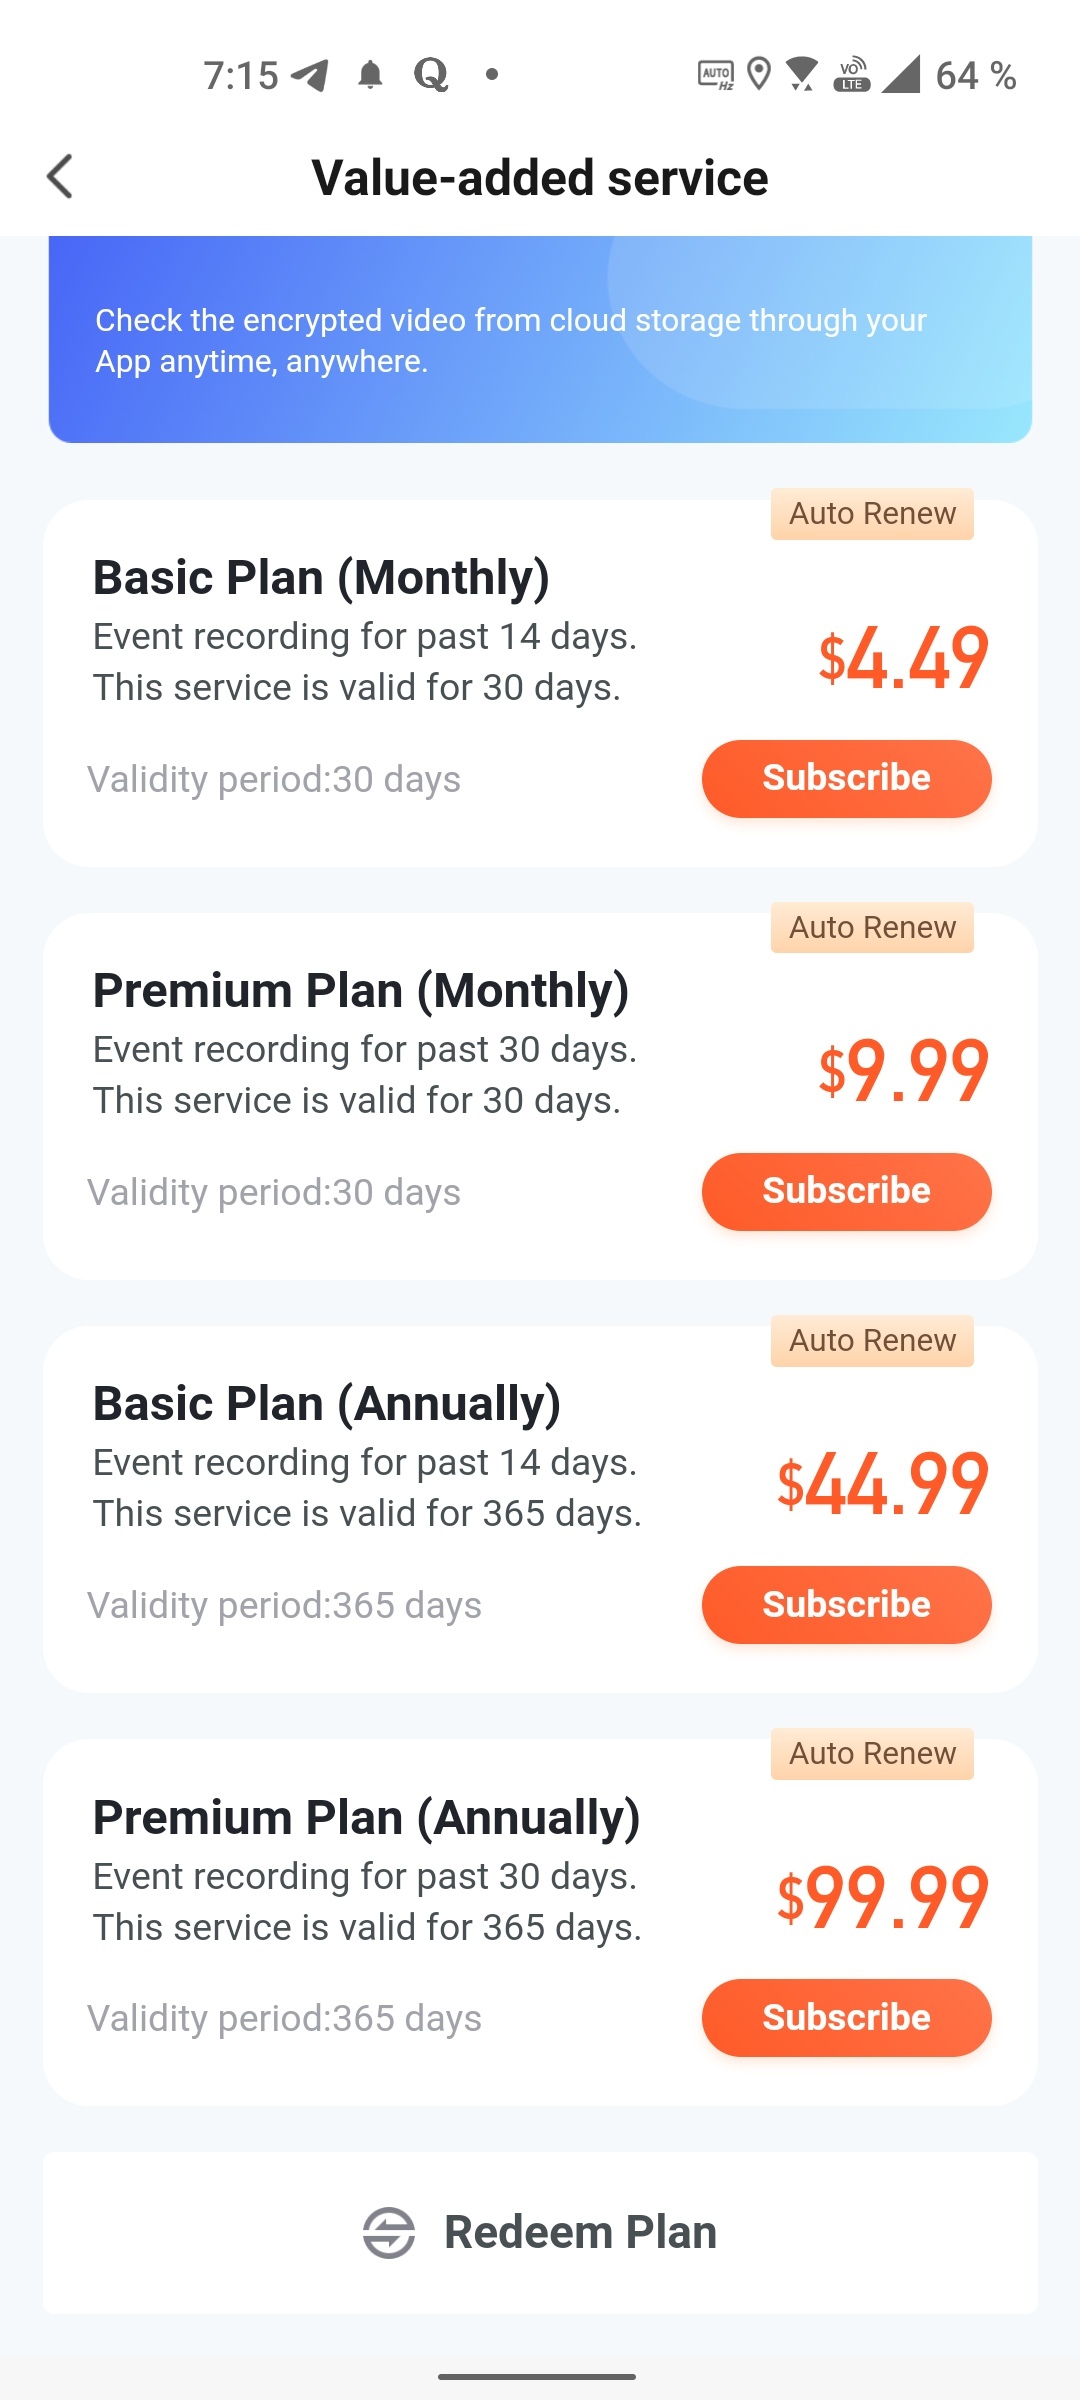Select the $99.99 price label
This screenshot has width=1080, height=2400.
883,1897
